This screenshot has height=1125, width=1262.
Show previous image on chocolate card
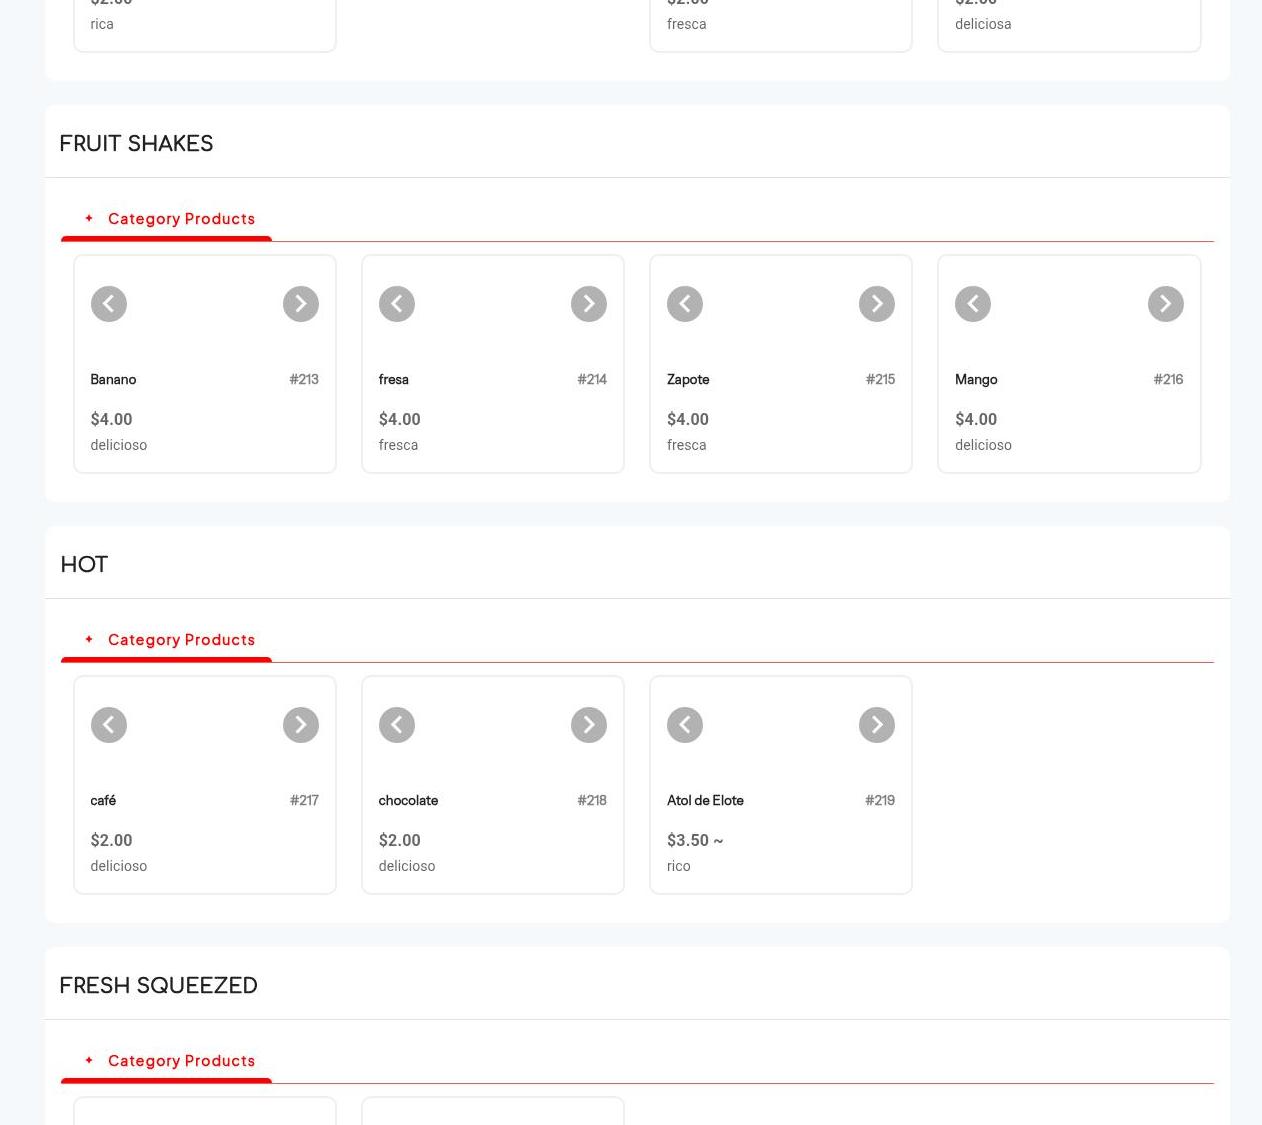tap(396, 725)
